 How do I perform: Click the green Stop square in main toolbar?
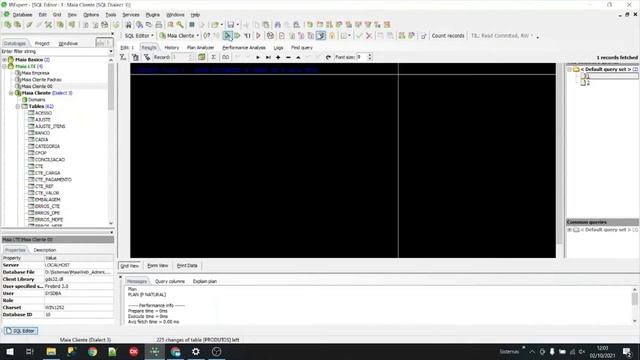[x=191, y=24]
